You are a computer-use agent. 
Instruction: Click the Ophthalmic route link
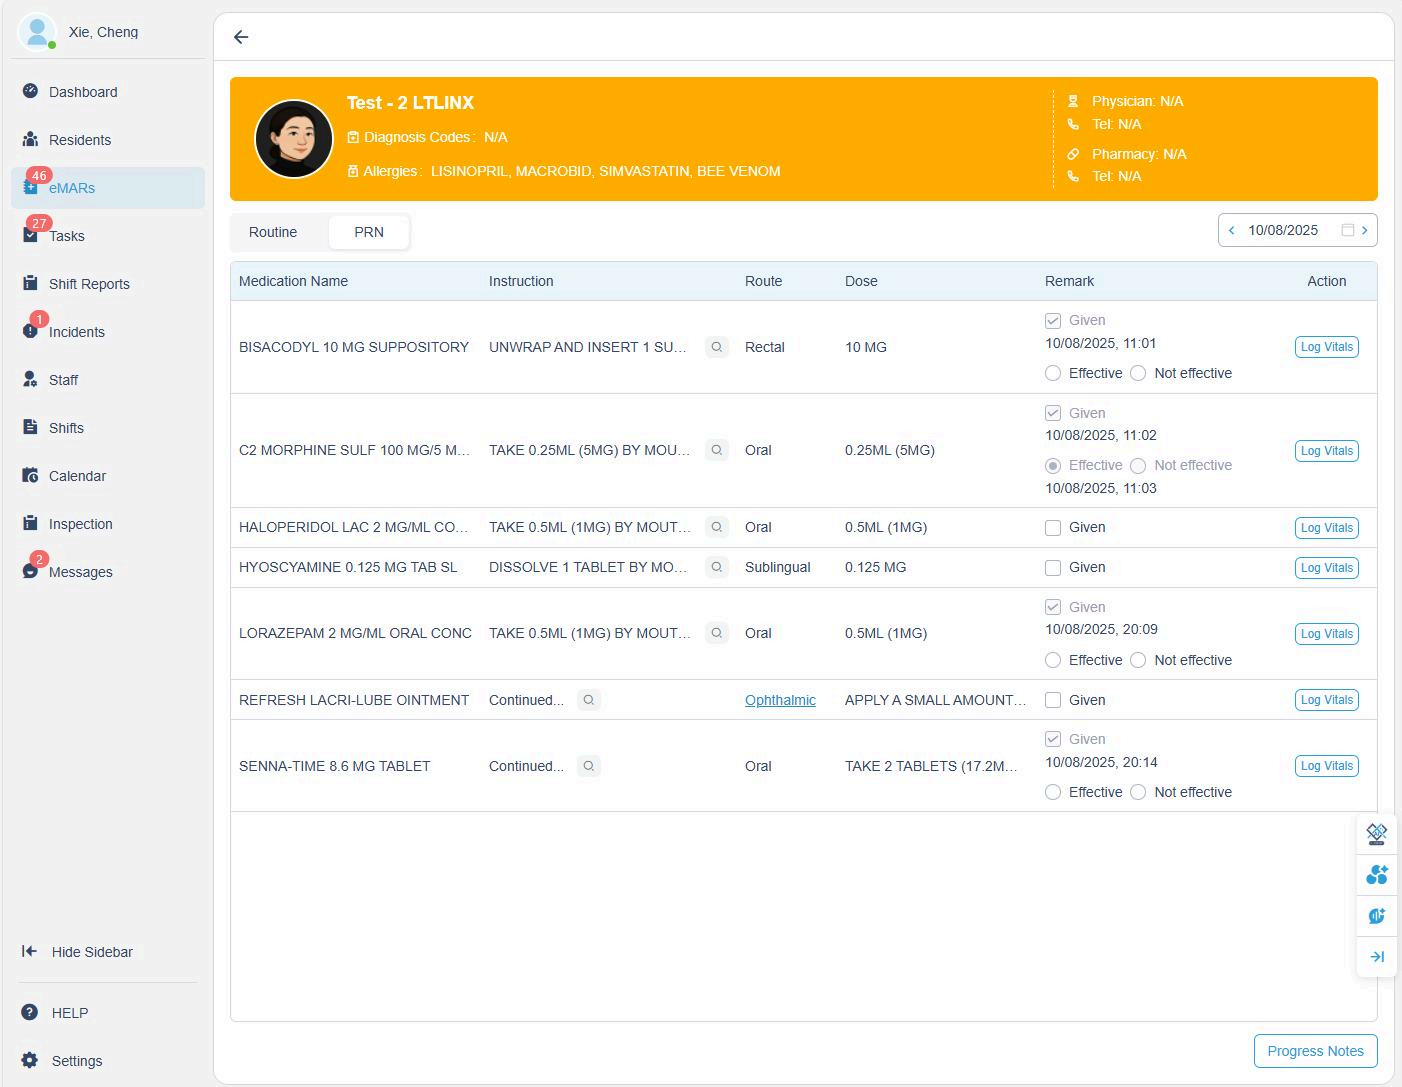click(780, 700)
